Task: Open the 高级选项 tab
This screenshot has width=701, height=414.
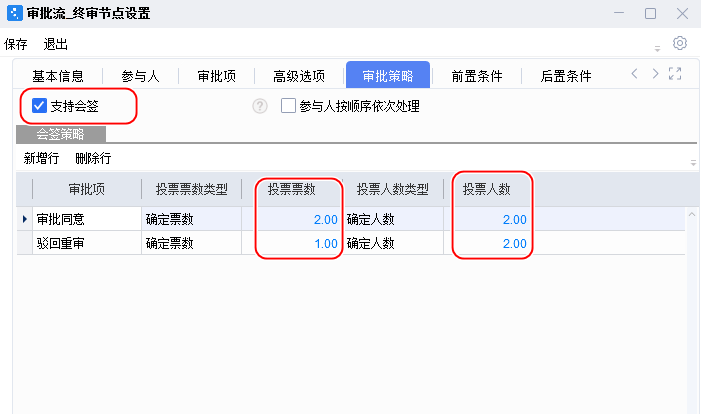Action: [x=298, y=76]
